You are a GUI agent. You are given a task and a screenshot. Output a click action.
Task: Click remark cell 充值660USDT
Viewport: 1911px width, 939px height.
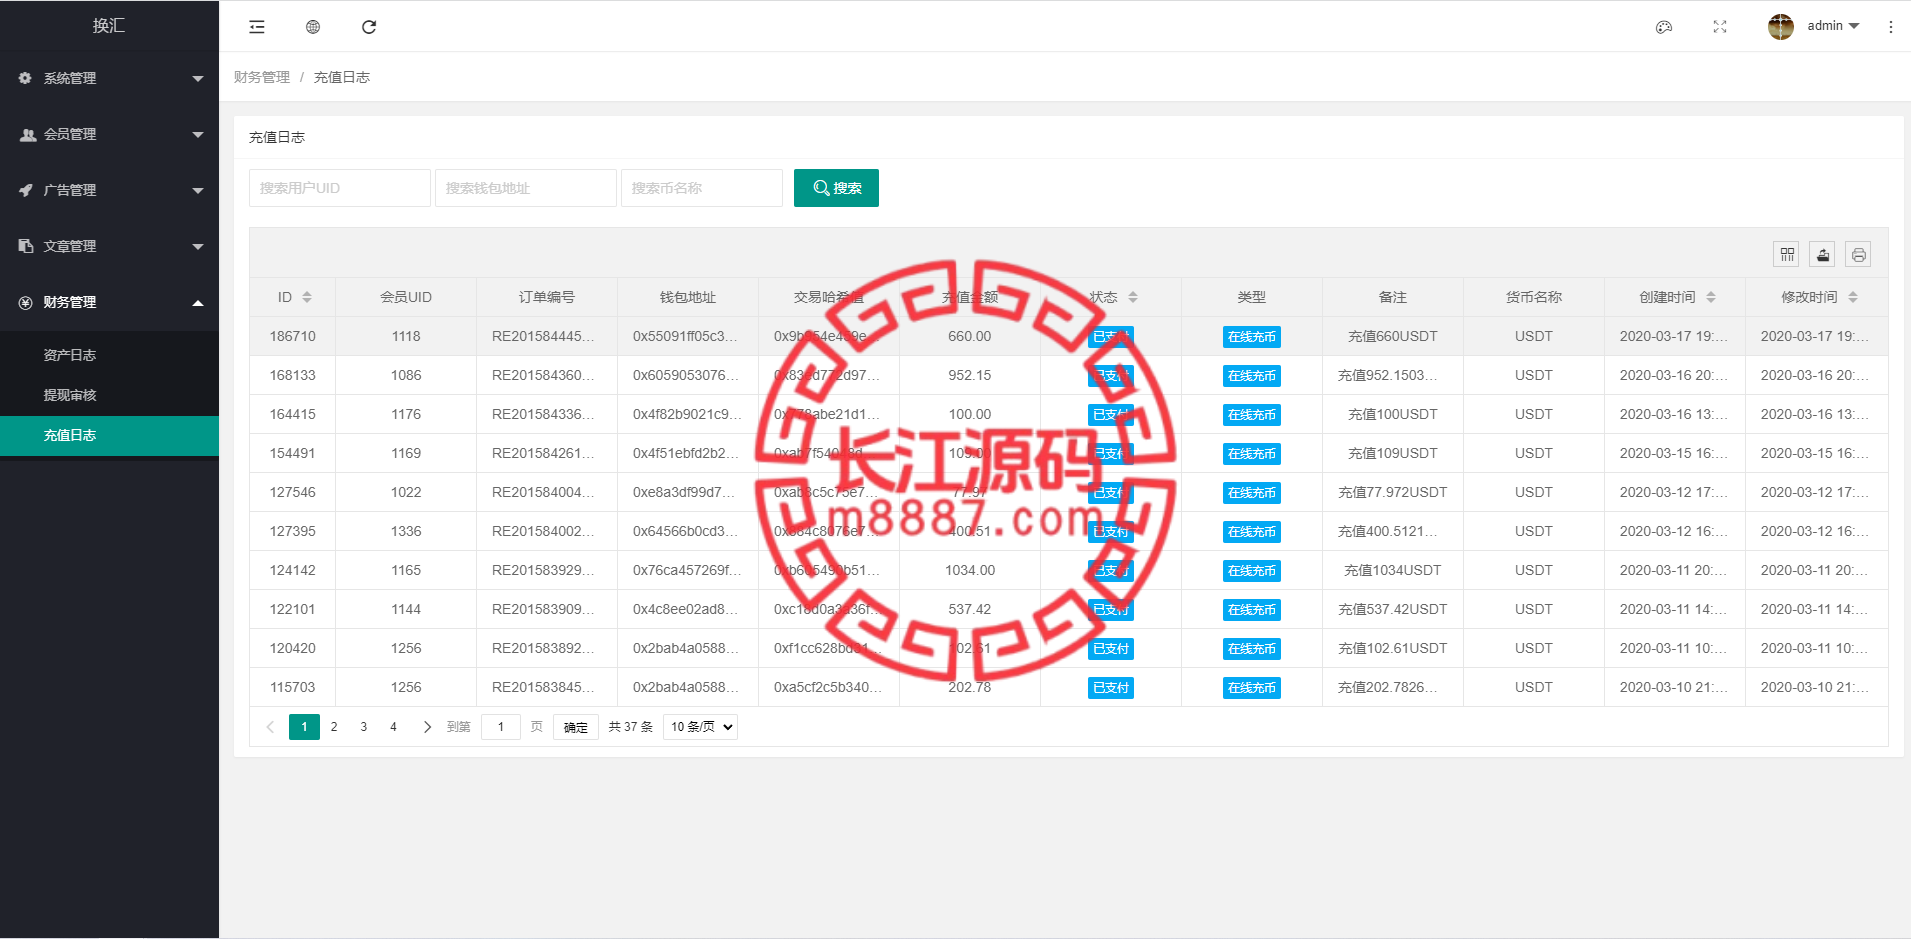click(x=1393, y=336)
